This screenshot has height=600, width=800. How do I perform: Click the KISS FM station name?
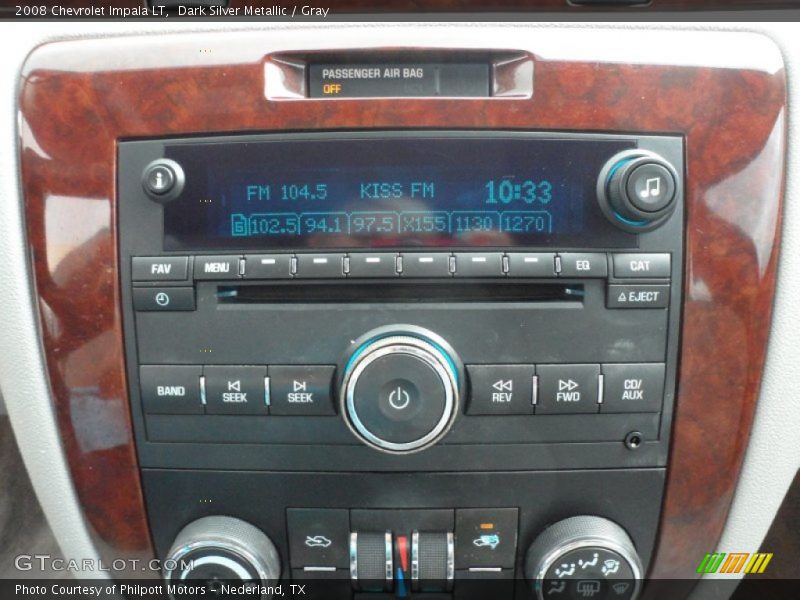397,191
